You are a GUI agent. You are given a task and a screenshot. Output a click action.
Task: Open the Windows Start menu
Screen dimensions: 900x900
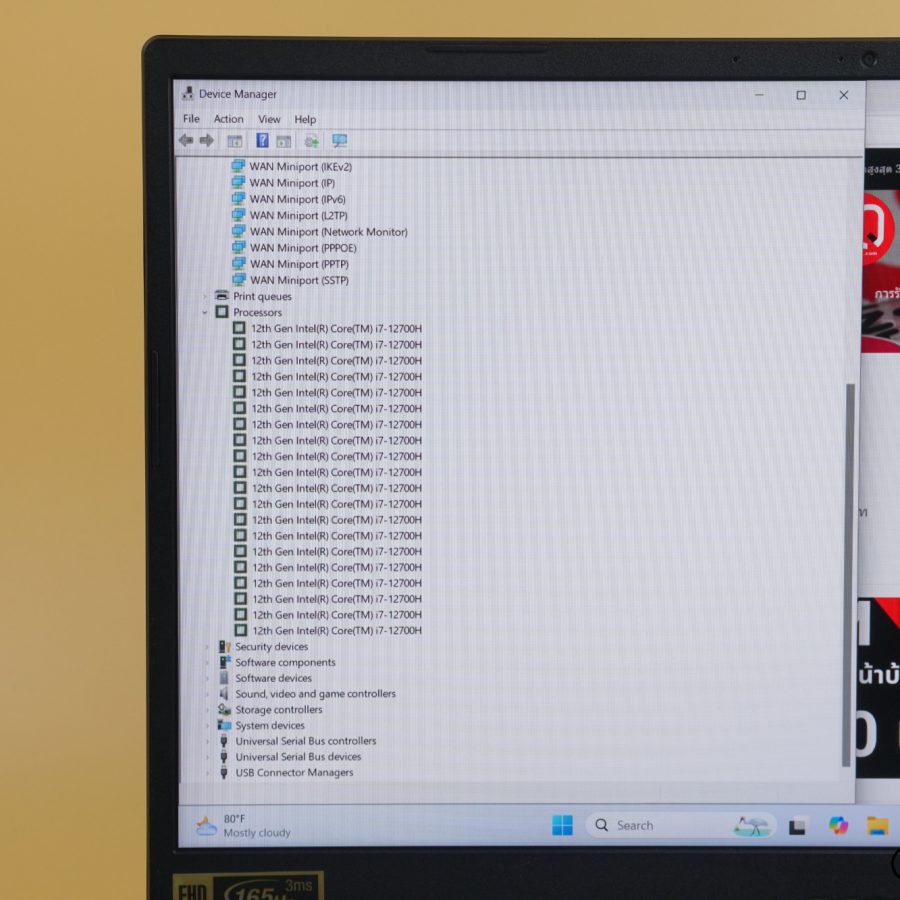click(x=562, y=825)
